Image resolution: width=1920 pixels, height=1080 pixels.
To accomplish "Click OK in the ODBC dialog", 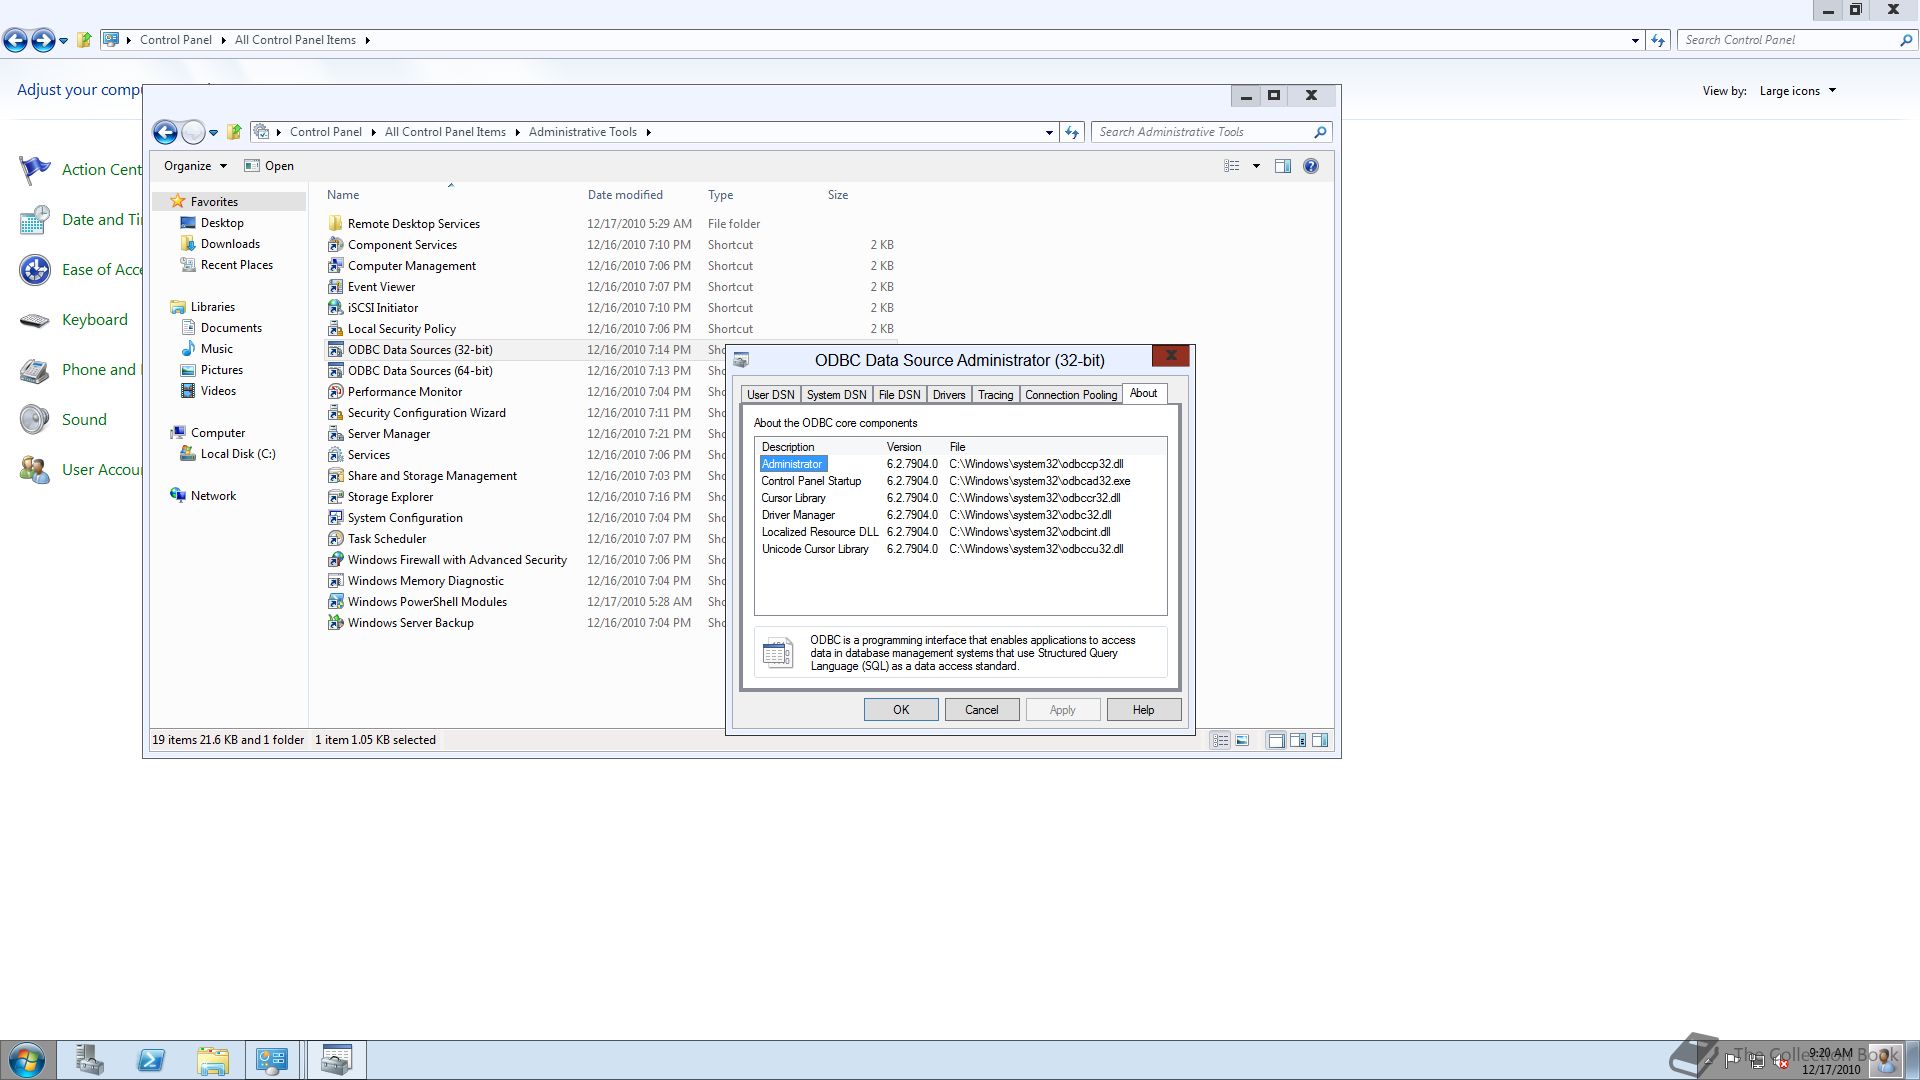I will (901, 710).
